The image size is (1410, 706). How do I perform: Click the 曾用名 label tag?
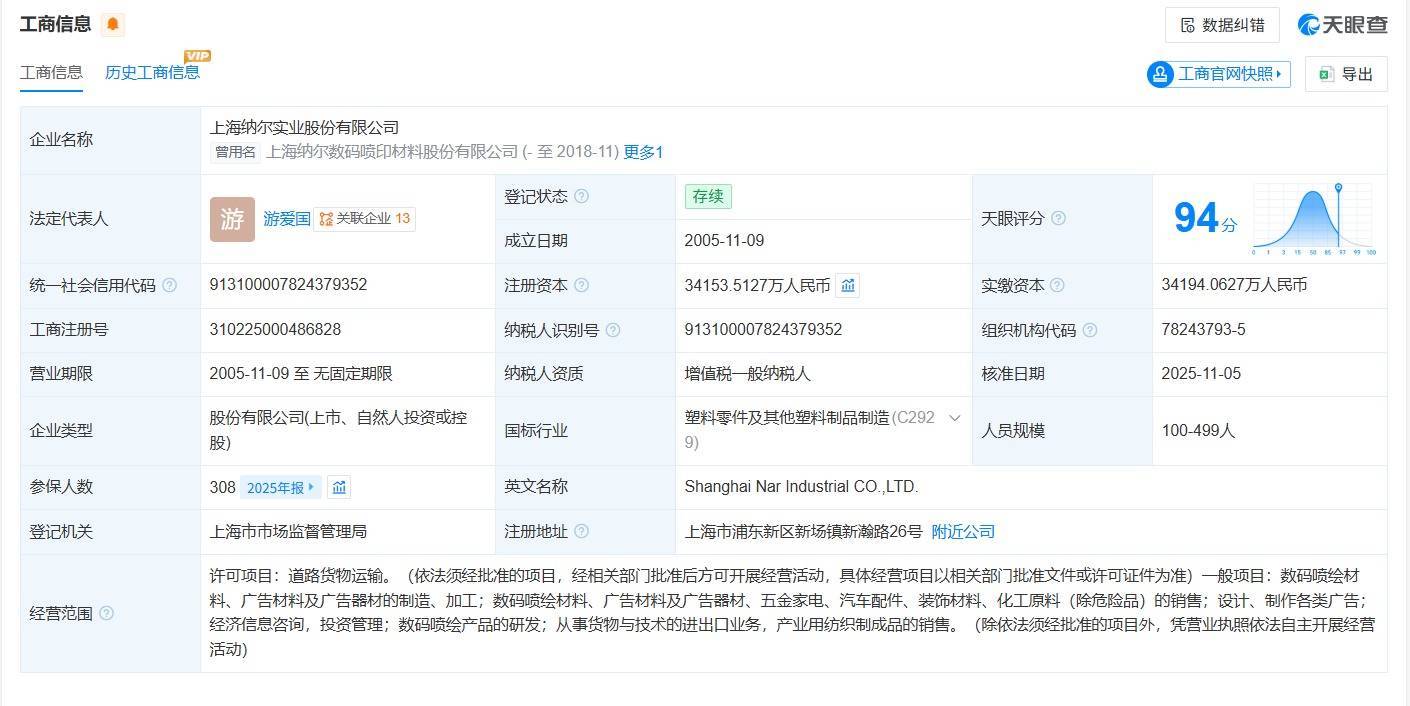(x=236, y=152)
